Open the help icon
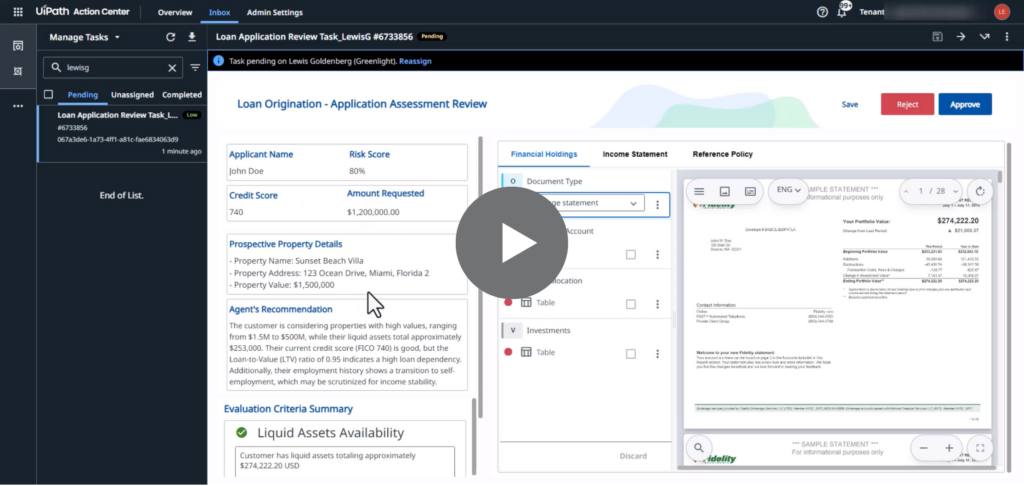 coord(822,12)
